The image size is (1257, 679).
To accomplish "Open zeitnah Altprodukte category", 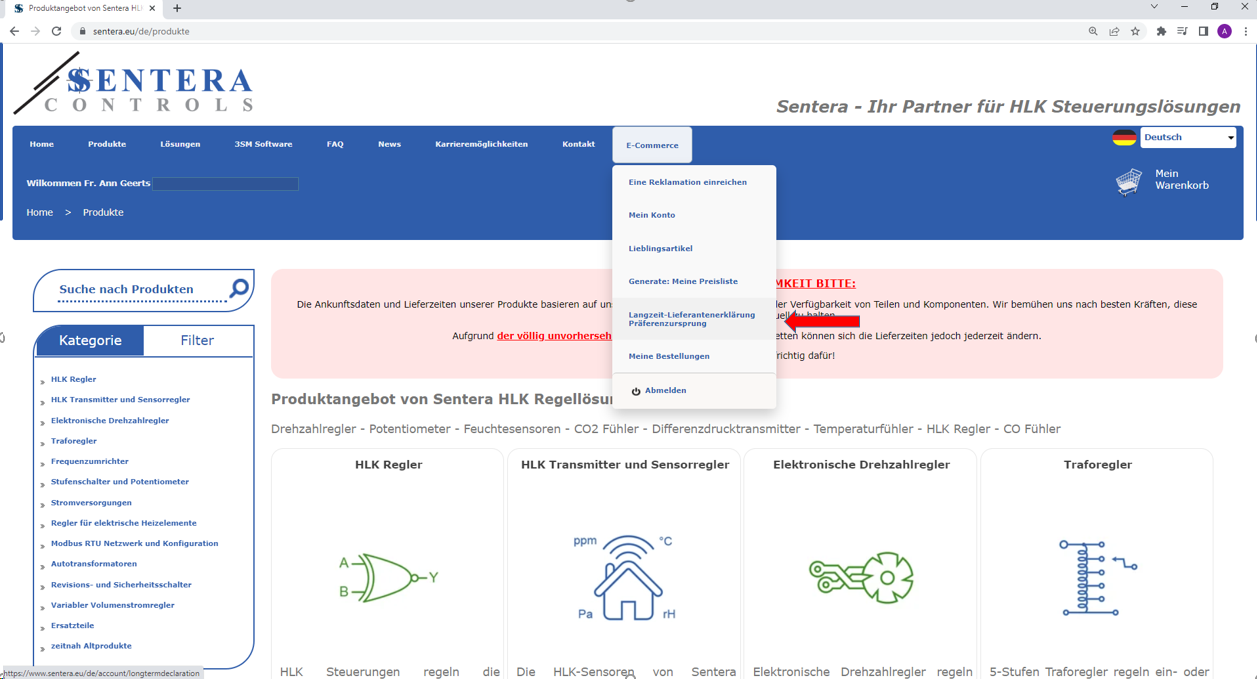I will point(91,646).
